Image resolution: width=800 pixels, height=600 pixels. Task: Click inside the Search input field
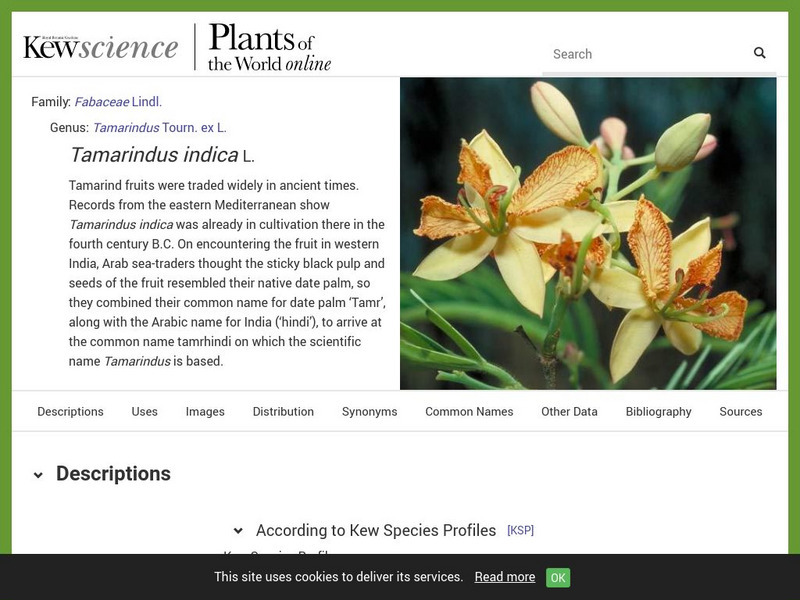[x=640, y=54]
